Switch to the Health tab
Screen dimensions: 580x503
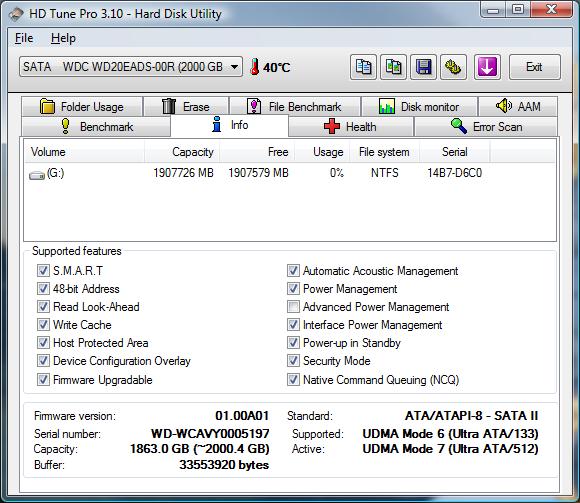(x=351, y=126)
